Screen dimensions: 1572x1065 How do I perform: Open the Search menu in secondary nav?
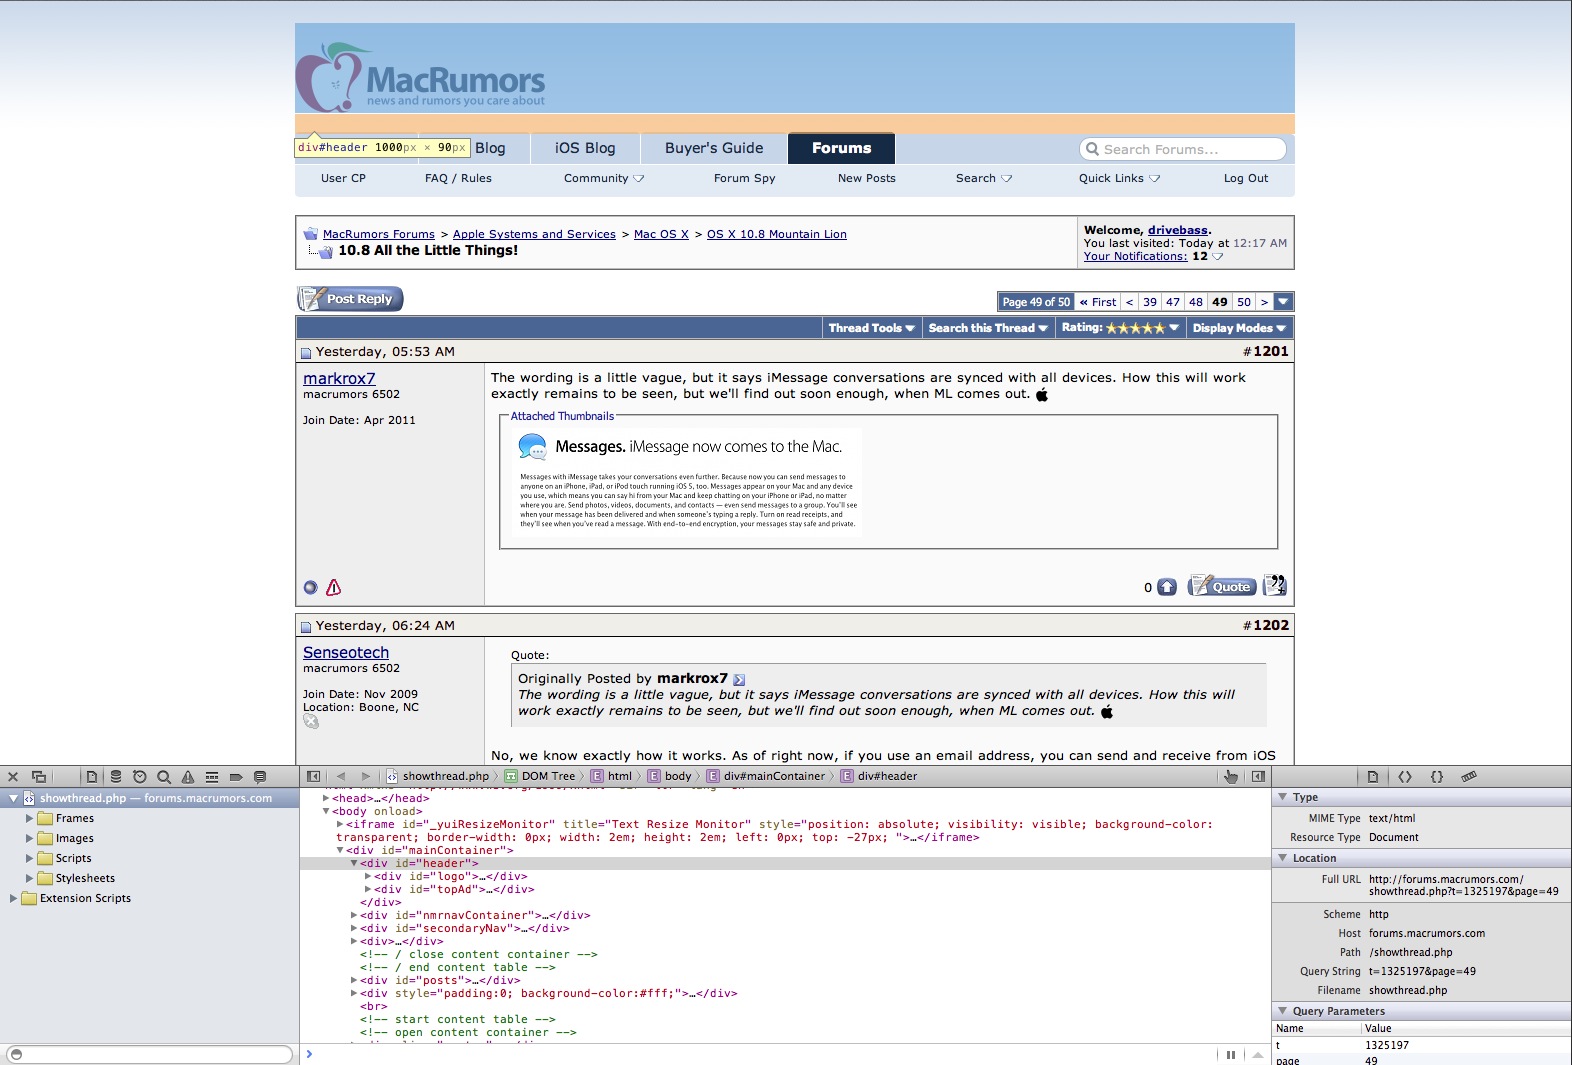point(984,179)
